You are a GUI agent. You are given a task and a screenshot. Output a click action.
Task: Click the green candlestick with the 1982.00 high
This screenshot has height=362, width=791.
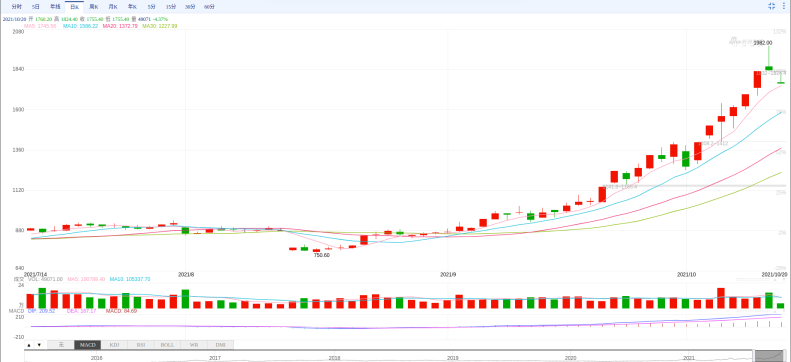769,68
